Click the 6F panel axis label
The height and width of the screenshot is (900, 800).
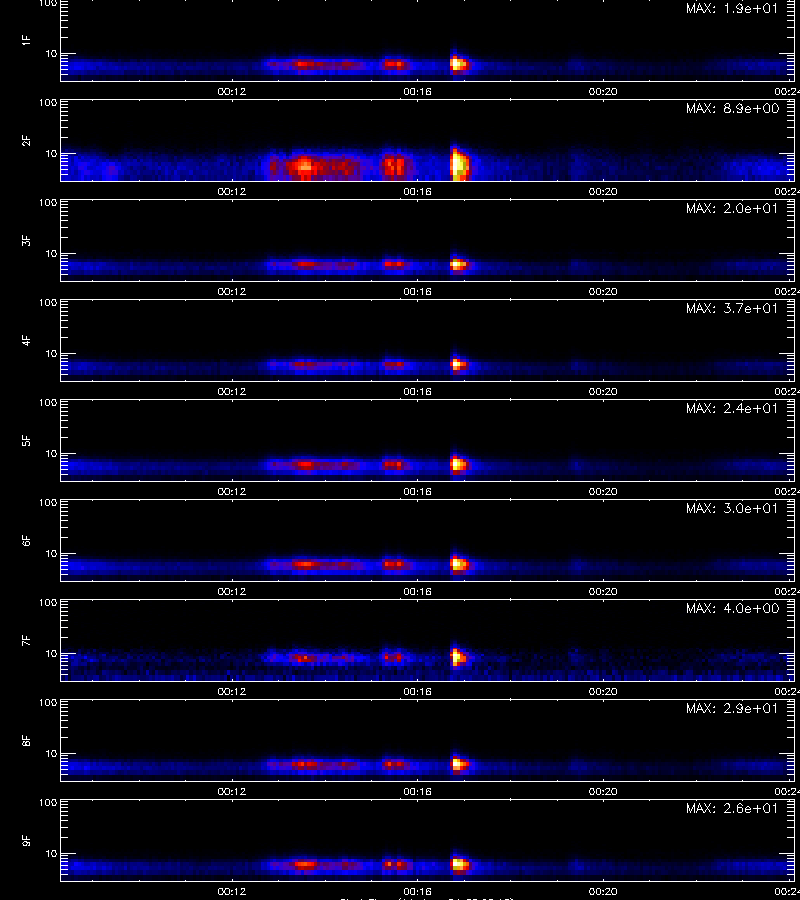coord(26,540)
